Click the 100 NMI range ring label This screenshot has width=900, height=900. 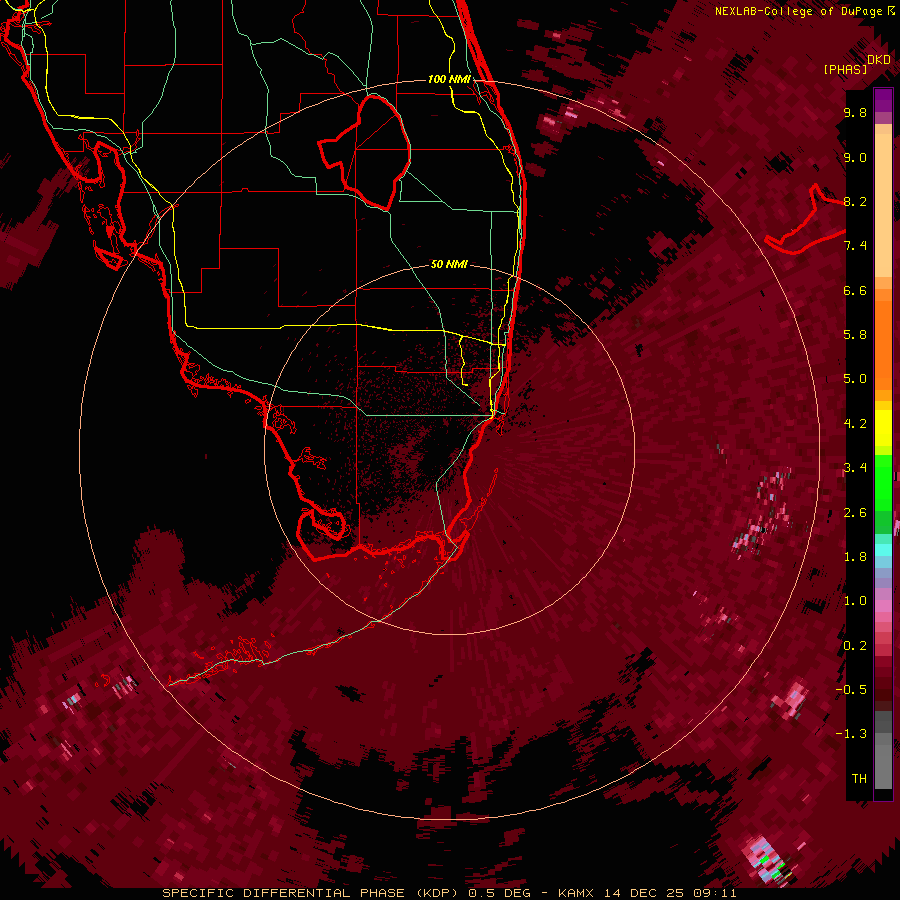[x=449, y=79]
